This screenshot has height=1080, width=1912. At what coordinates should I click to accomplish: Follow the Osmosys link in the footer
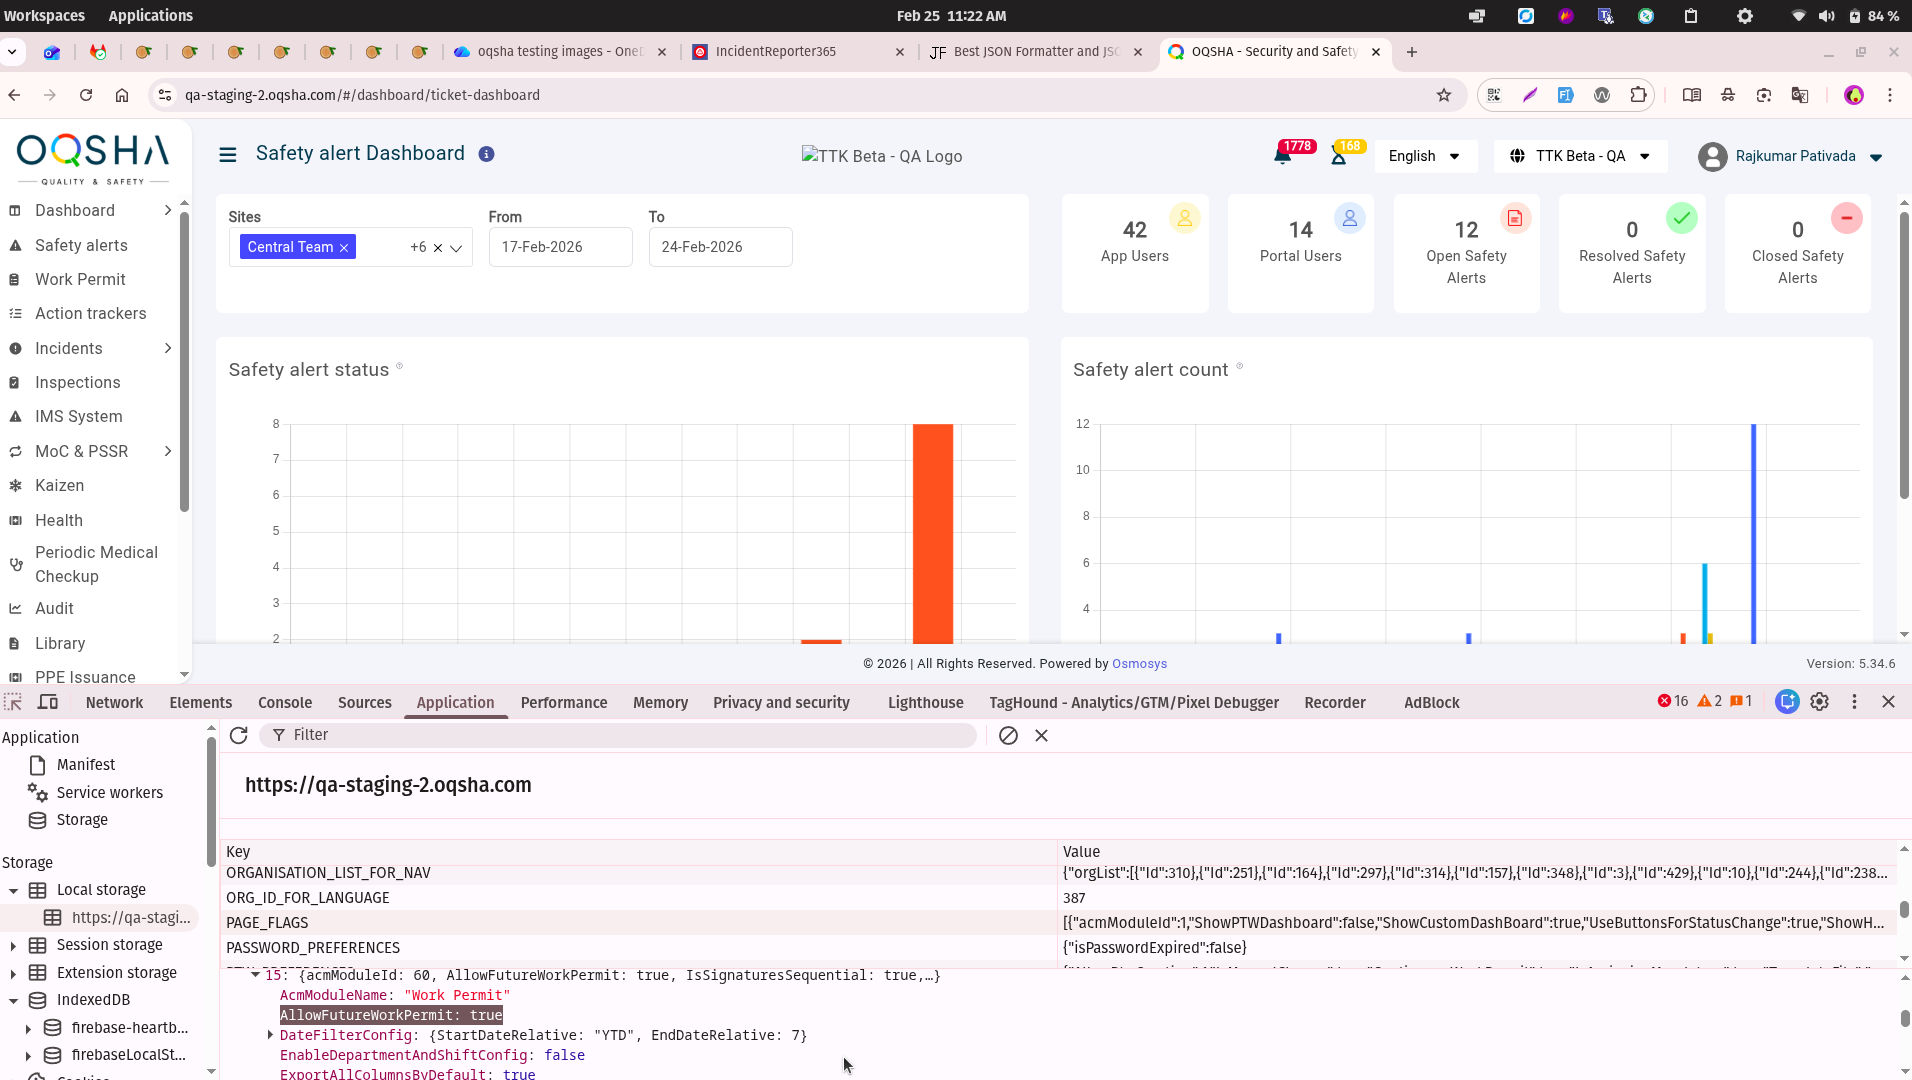[x=1139, y=664]
